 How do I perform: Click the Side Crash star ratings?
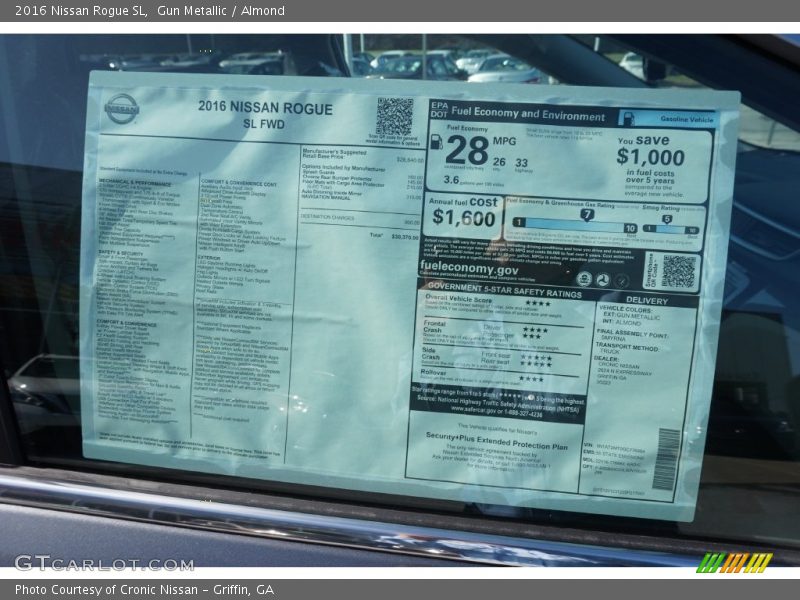[536, 361]
